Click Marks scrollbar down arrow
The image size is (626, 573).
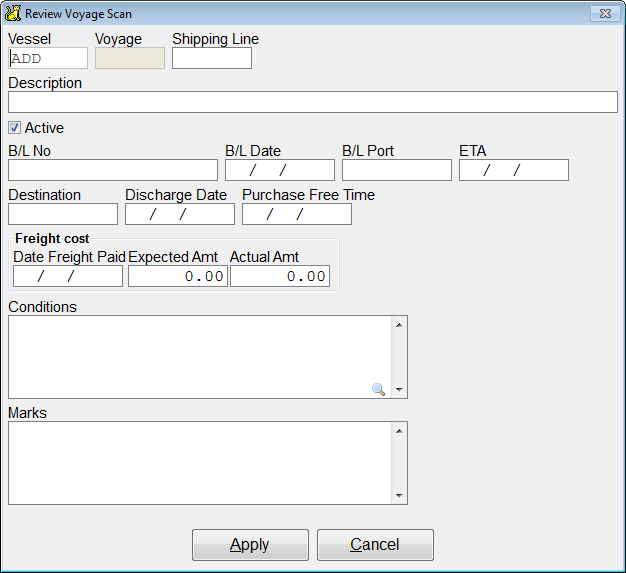(399, 496)
